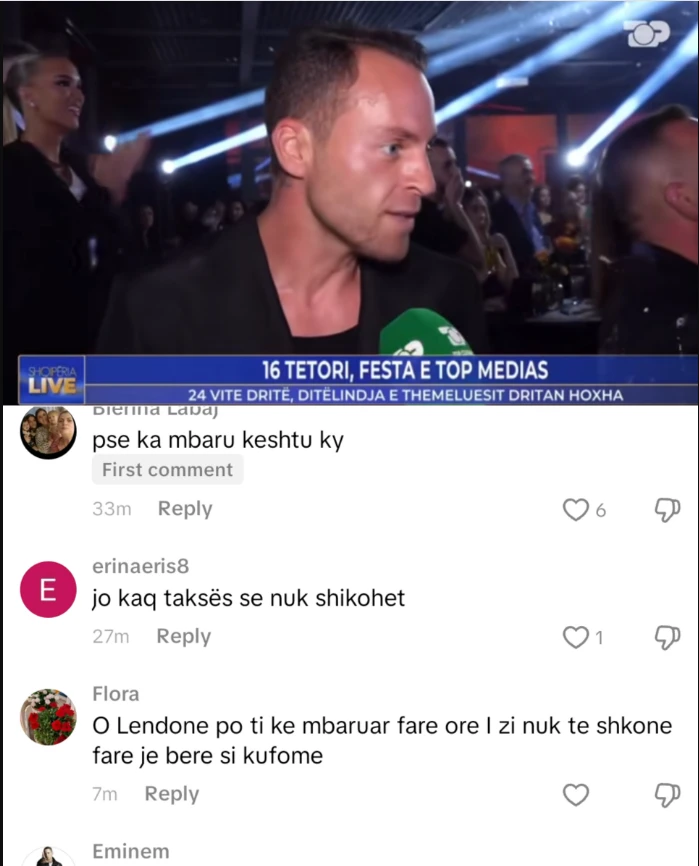
Task: Tap the 'First comment' badge
Action: pyautogui.click(x=167, y=469)
